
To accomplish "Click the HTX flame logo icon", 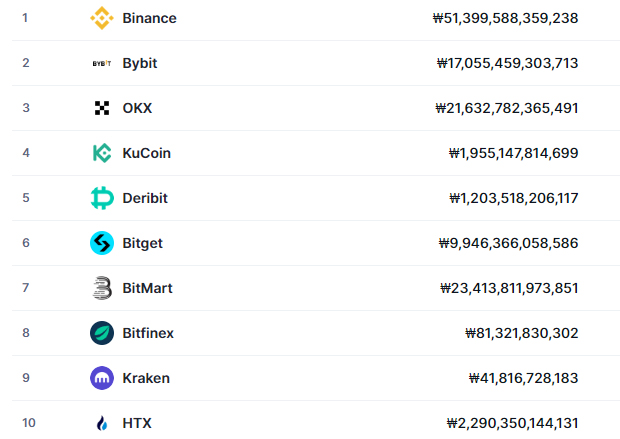I will 102,423.
